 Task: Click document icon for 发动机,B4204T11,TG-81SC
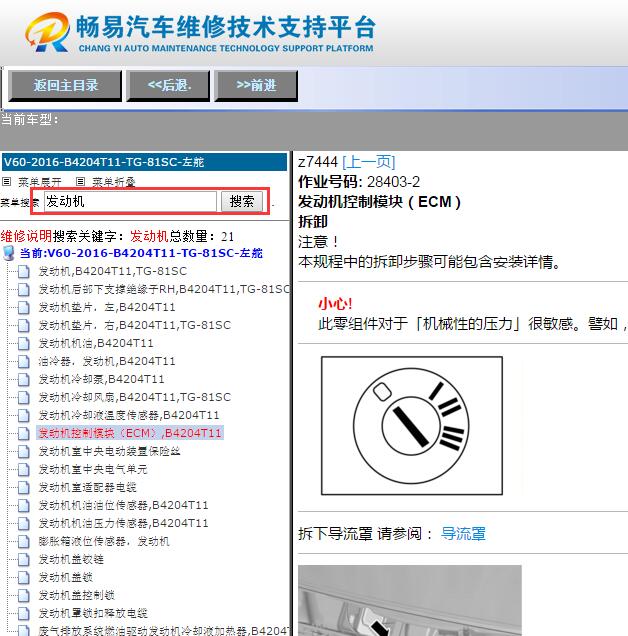point(24,271)
